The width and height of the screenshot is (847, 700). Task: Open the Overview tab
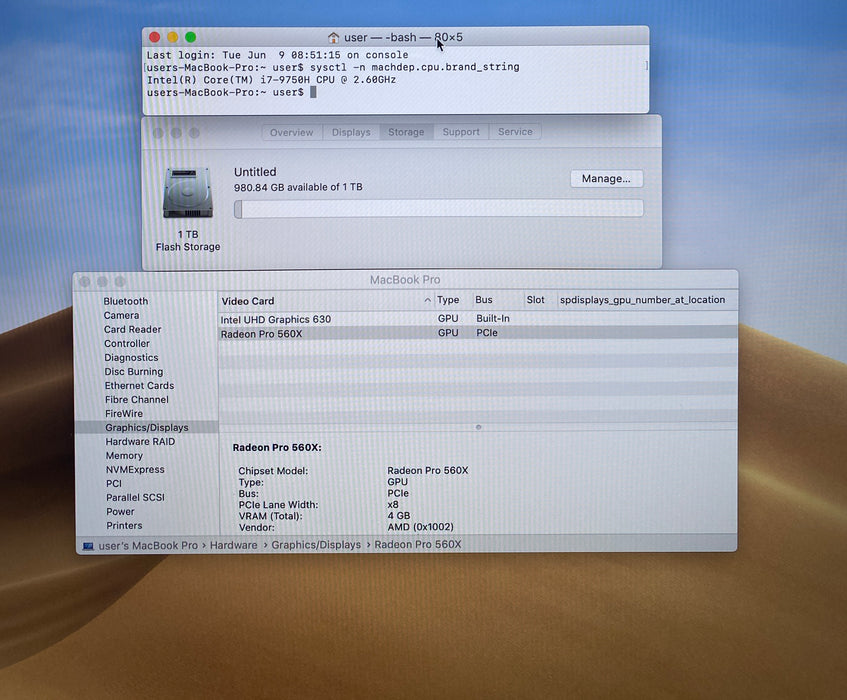coord(292,132)
